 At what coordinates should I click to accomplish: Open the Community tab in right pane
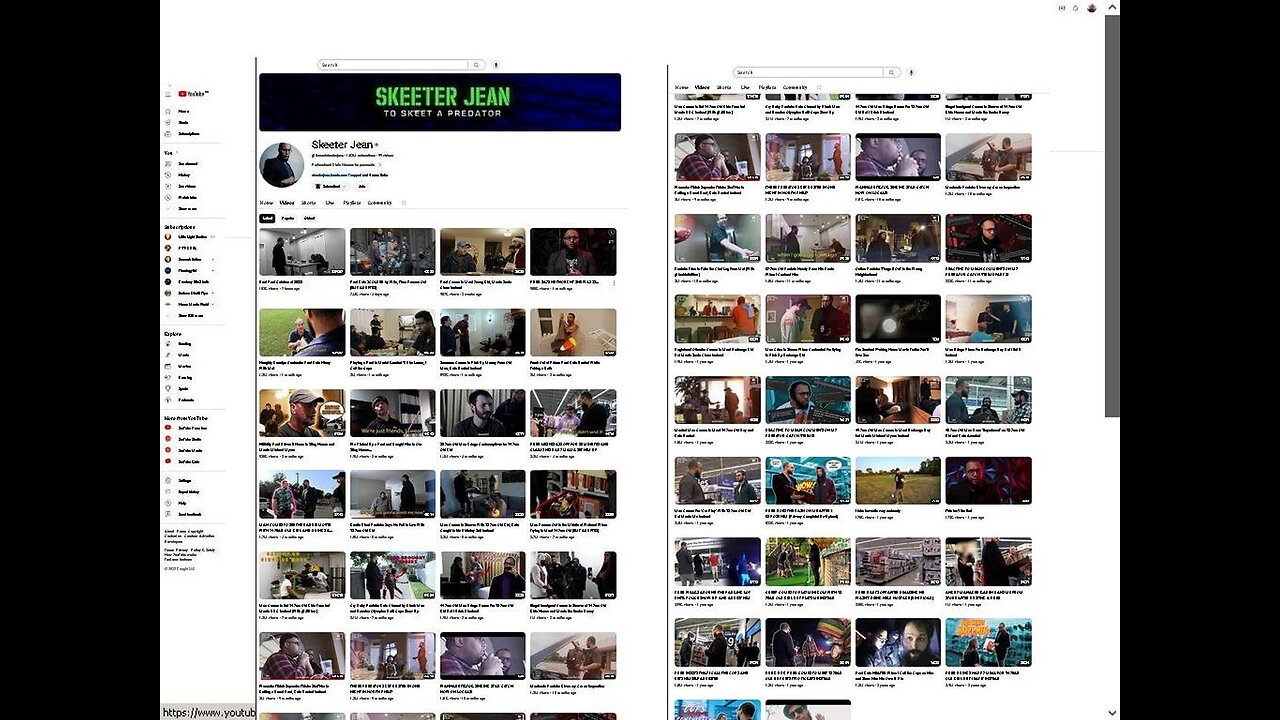tap(795, 88)
